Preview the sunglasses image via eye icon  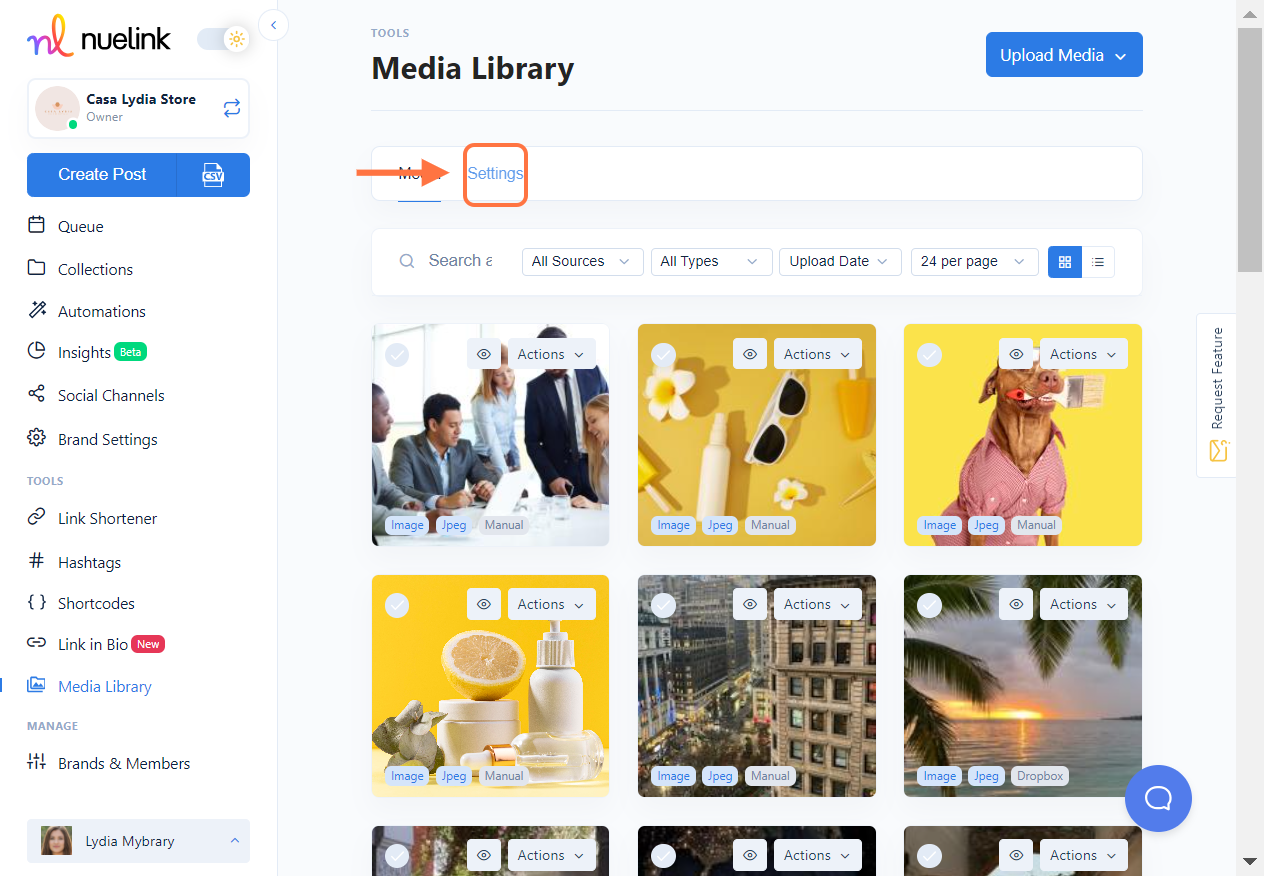pyautogui.click(x=750, y=354)
